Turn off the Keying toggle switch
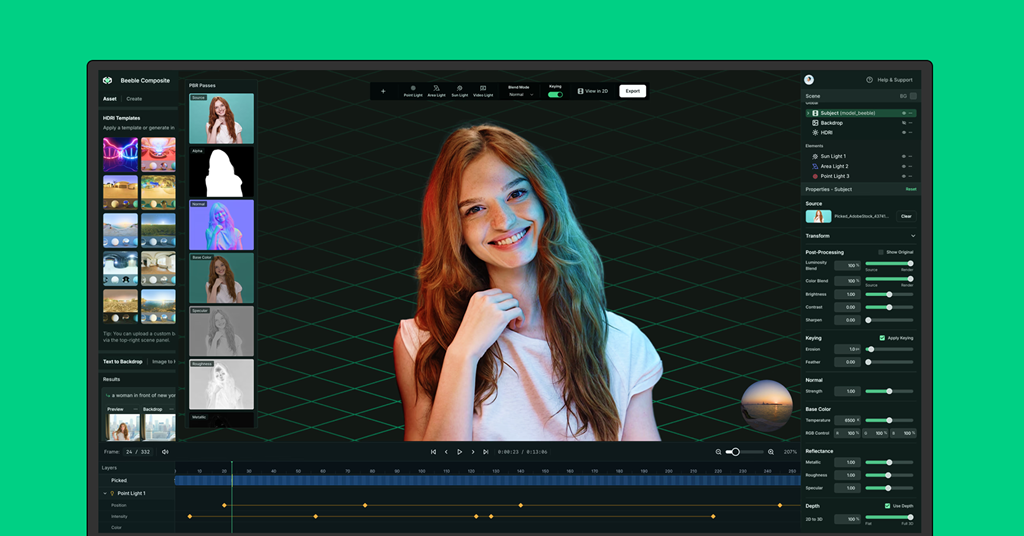1024x536 pixels. pos(555,94)
